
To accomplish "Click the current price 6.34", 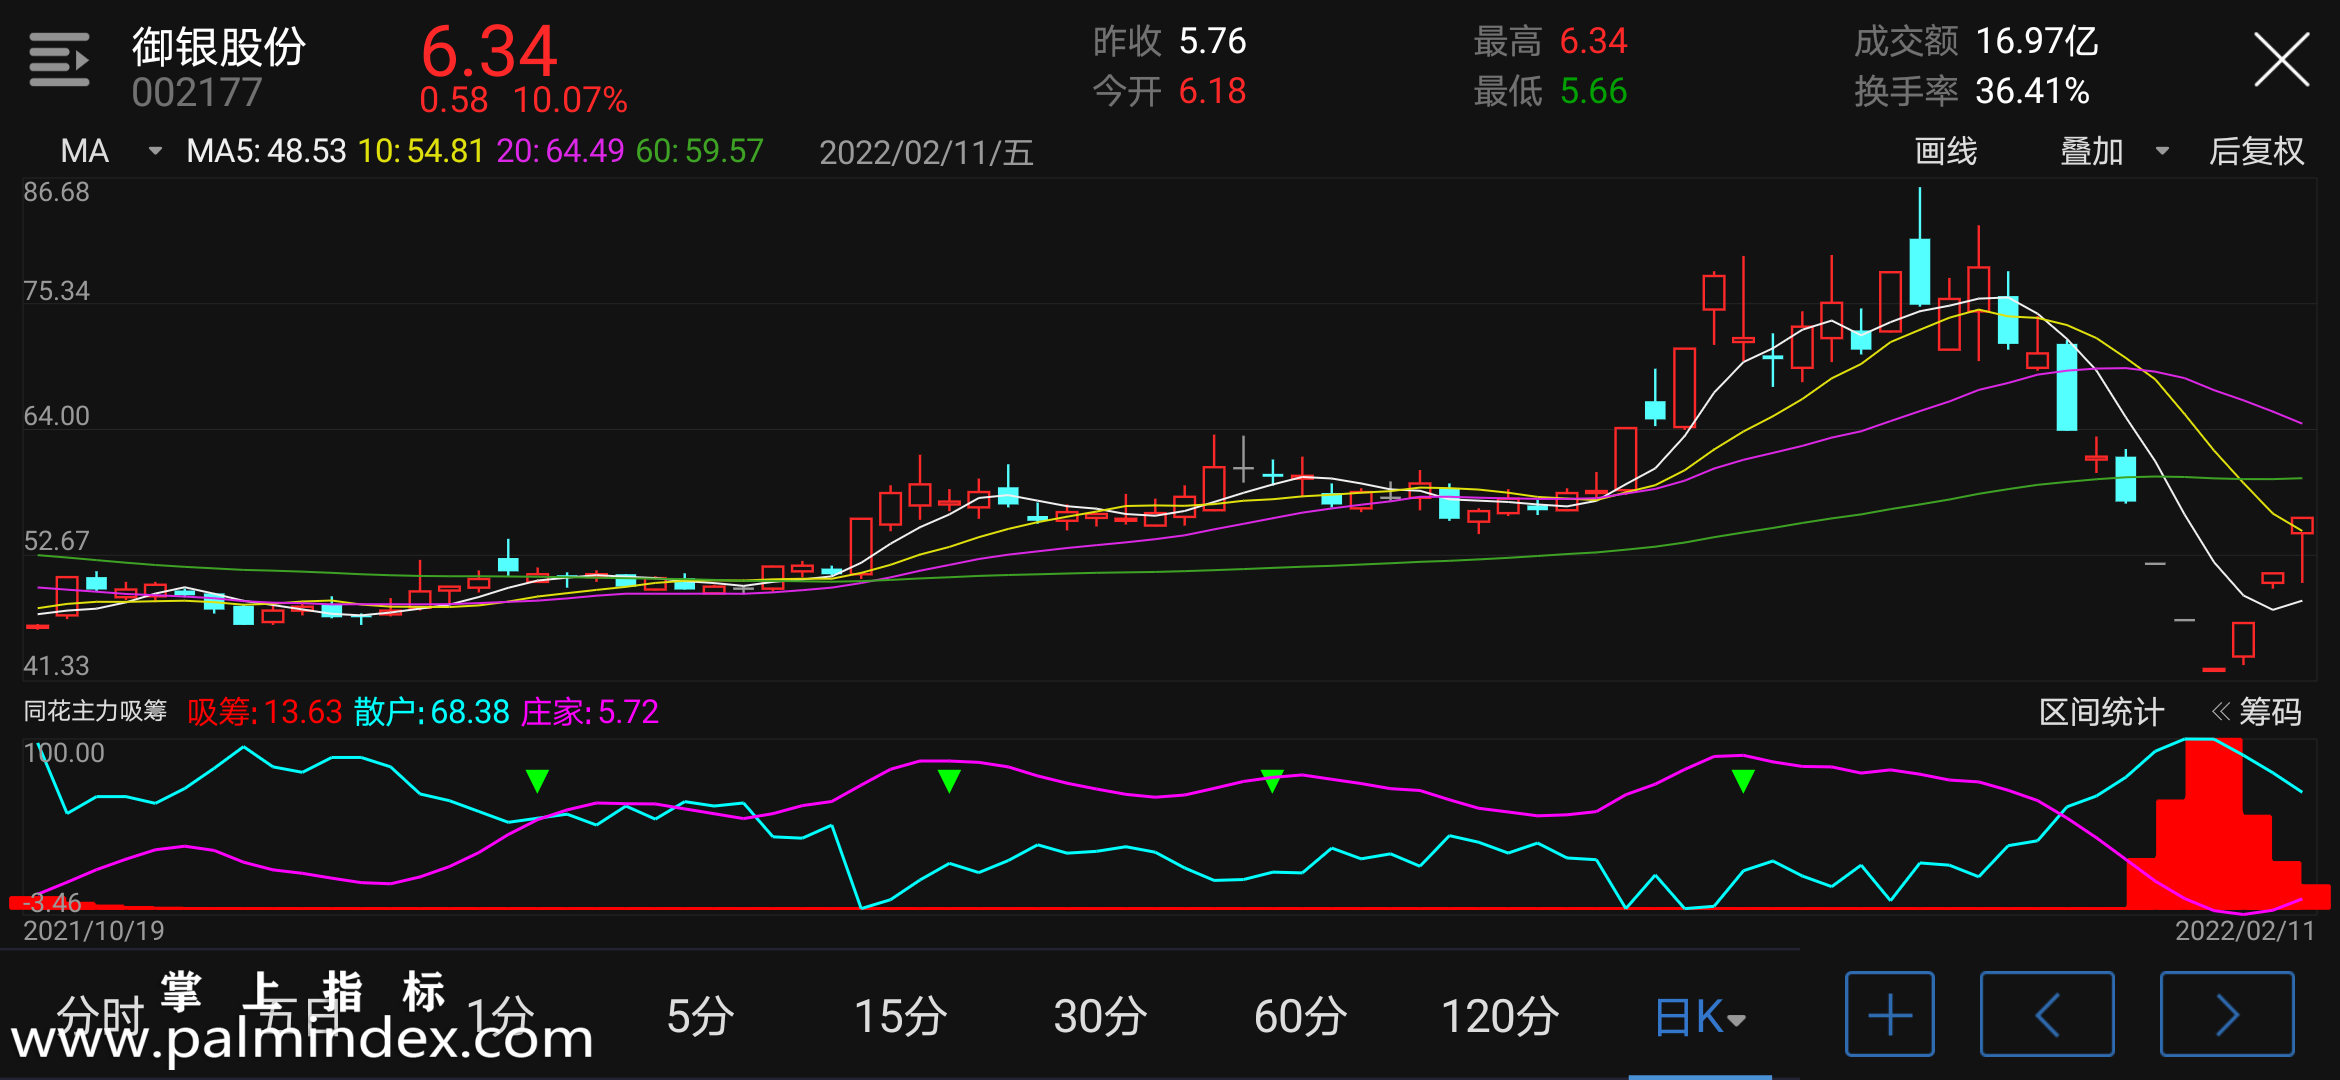I will click(489, 51).
